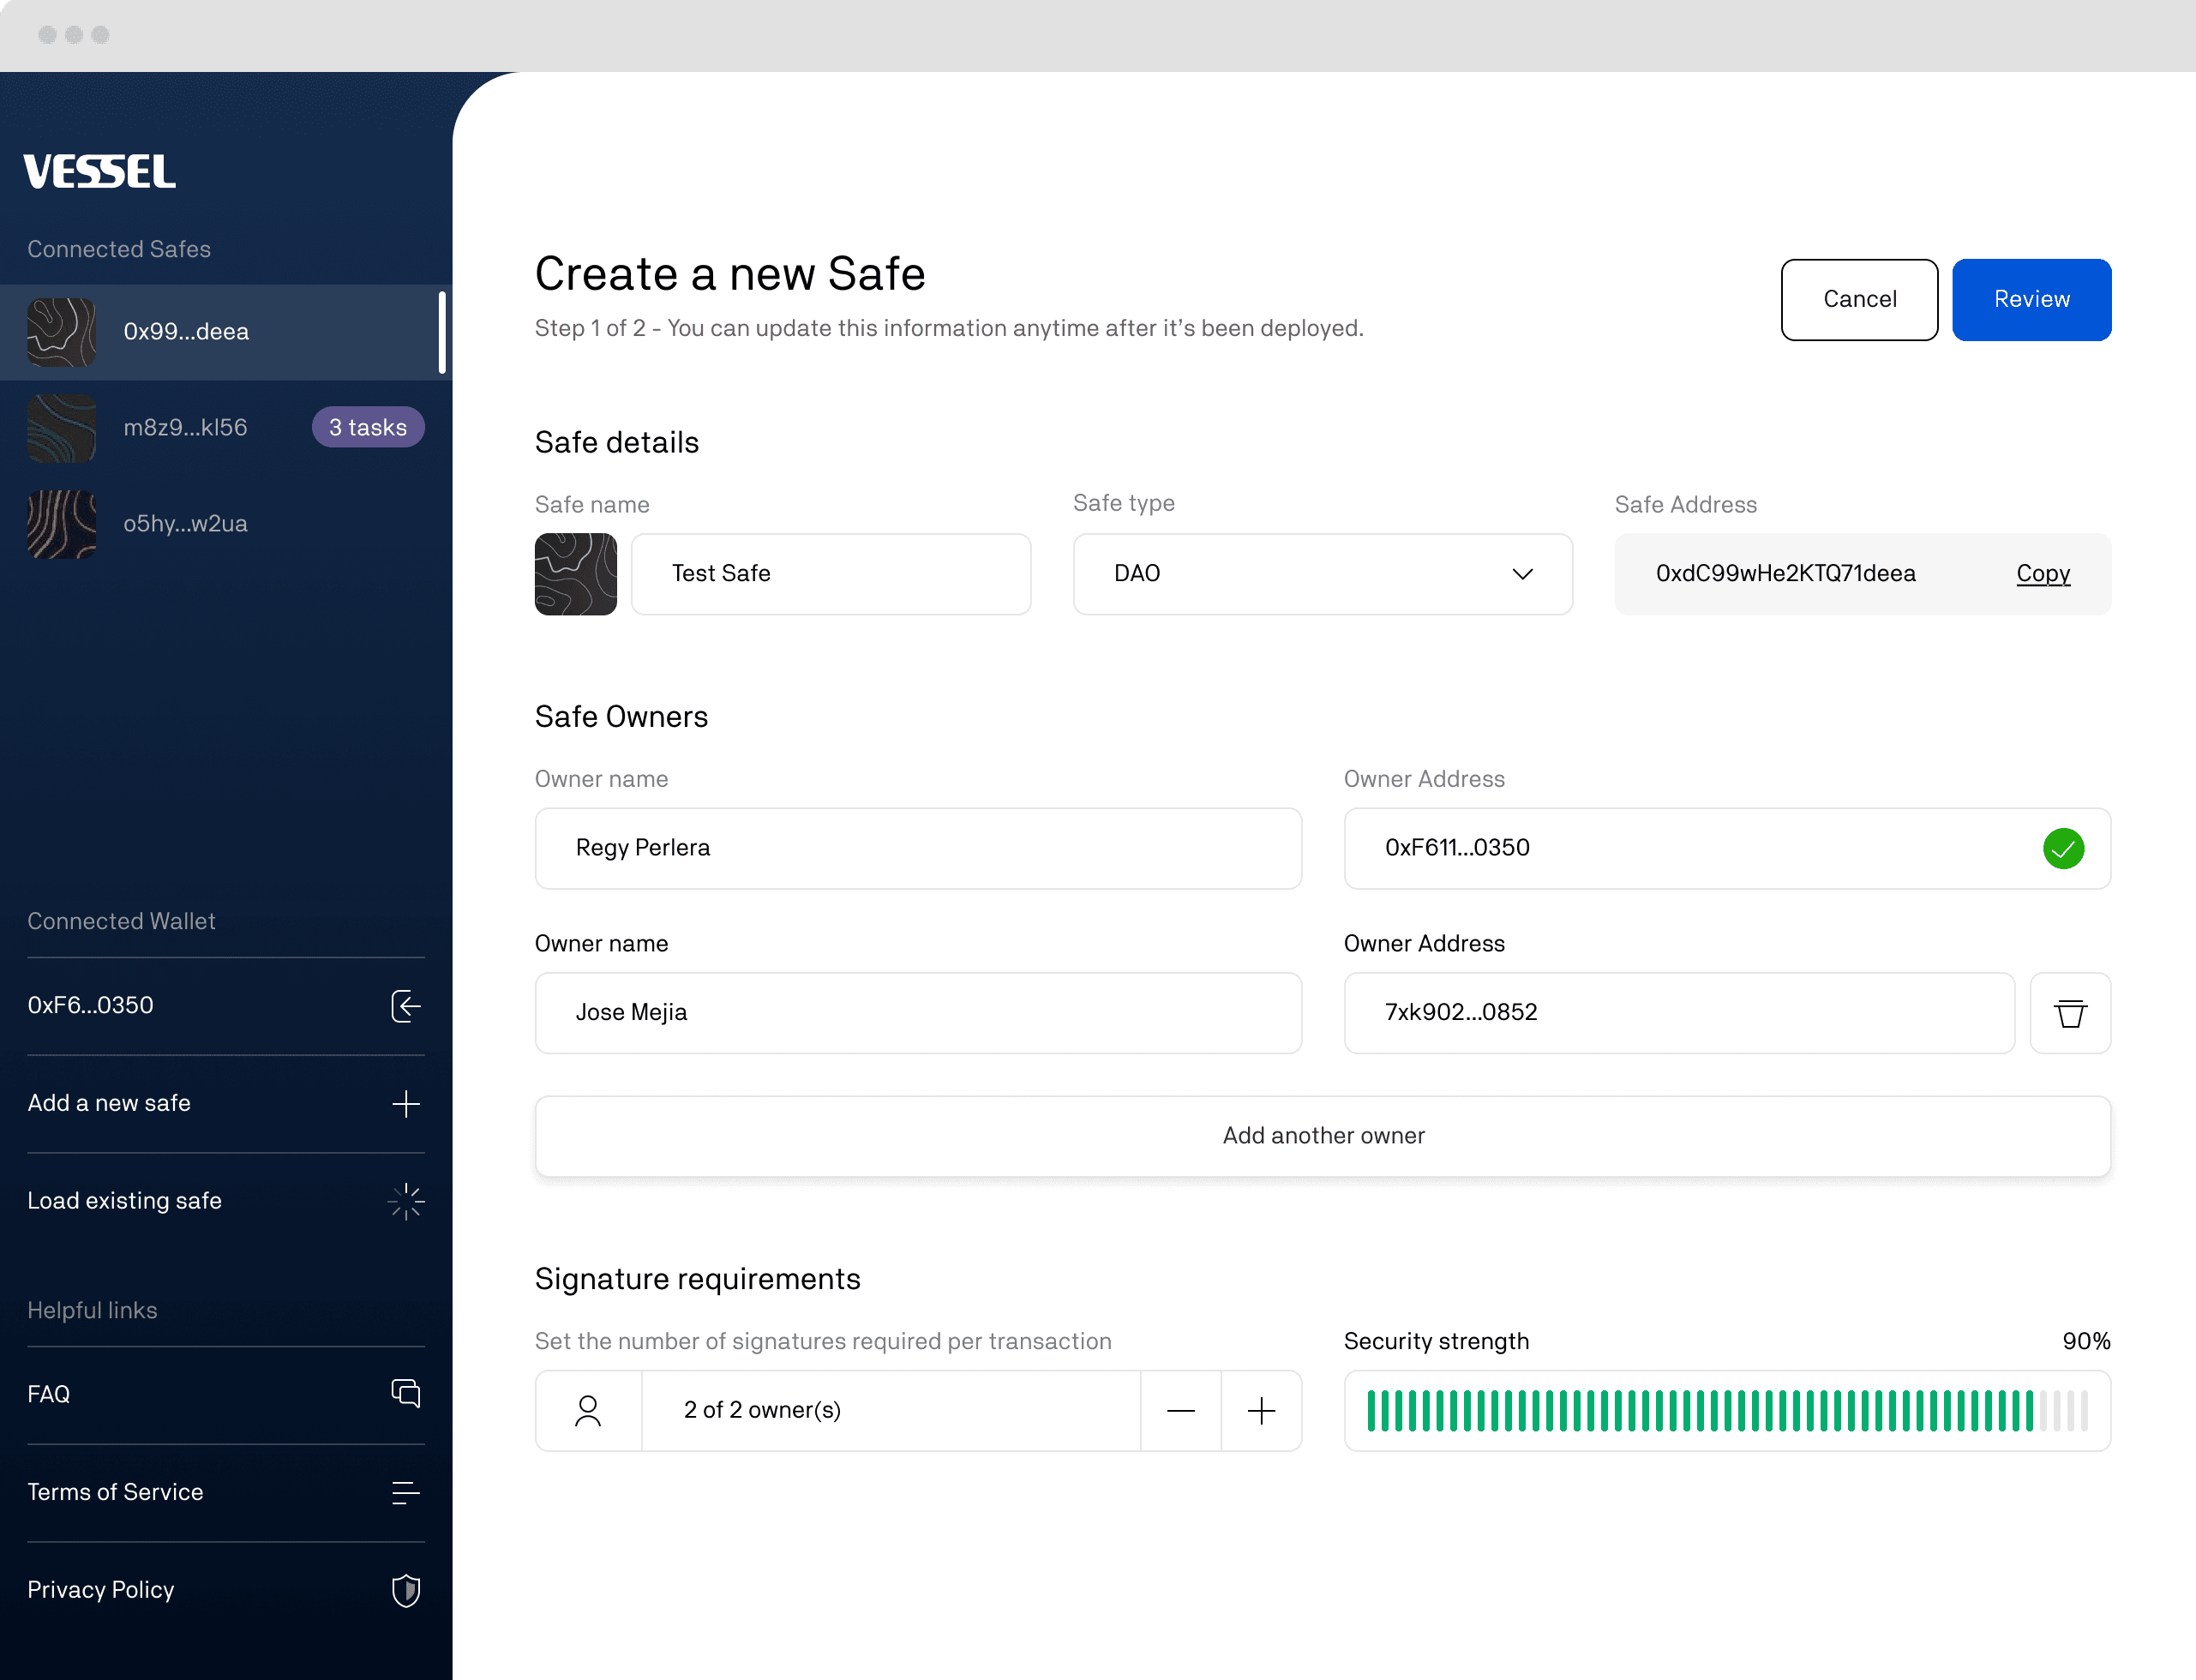This screenshot has height=1680, width=2196.
Task: Click the Review button
Action: (2031, 299)
